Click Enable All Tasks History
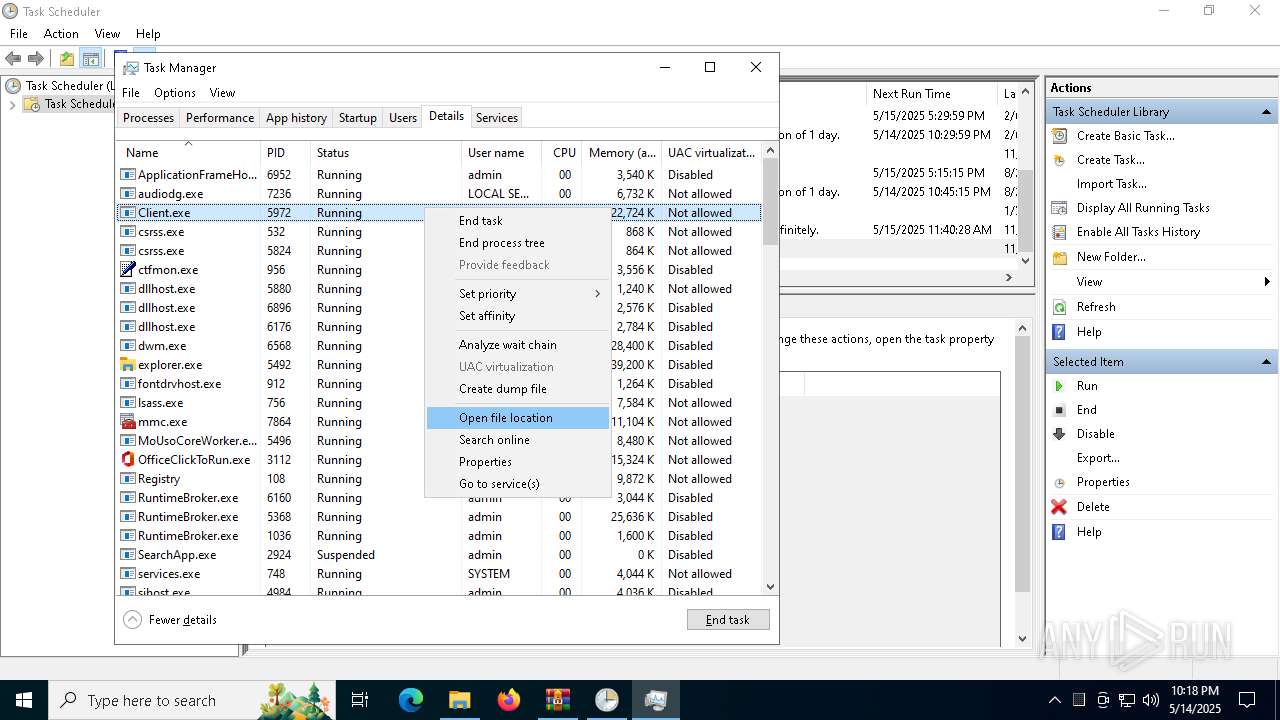 (x=1138, y=232)
